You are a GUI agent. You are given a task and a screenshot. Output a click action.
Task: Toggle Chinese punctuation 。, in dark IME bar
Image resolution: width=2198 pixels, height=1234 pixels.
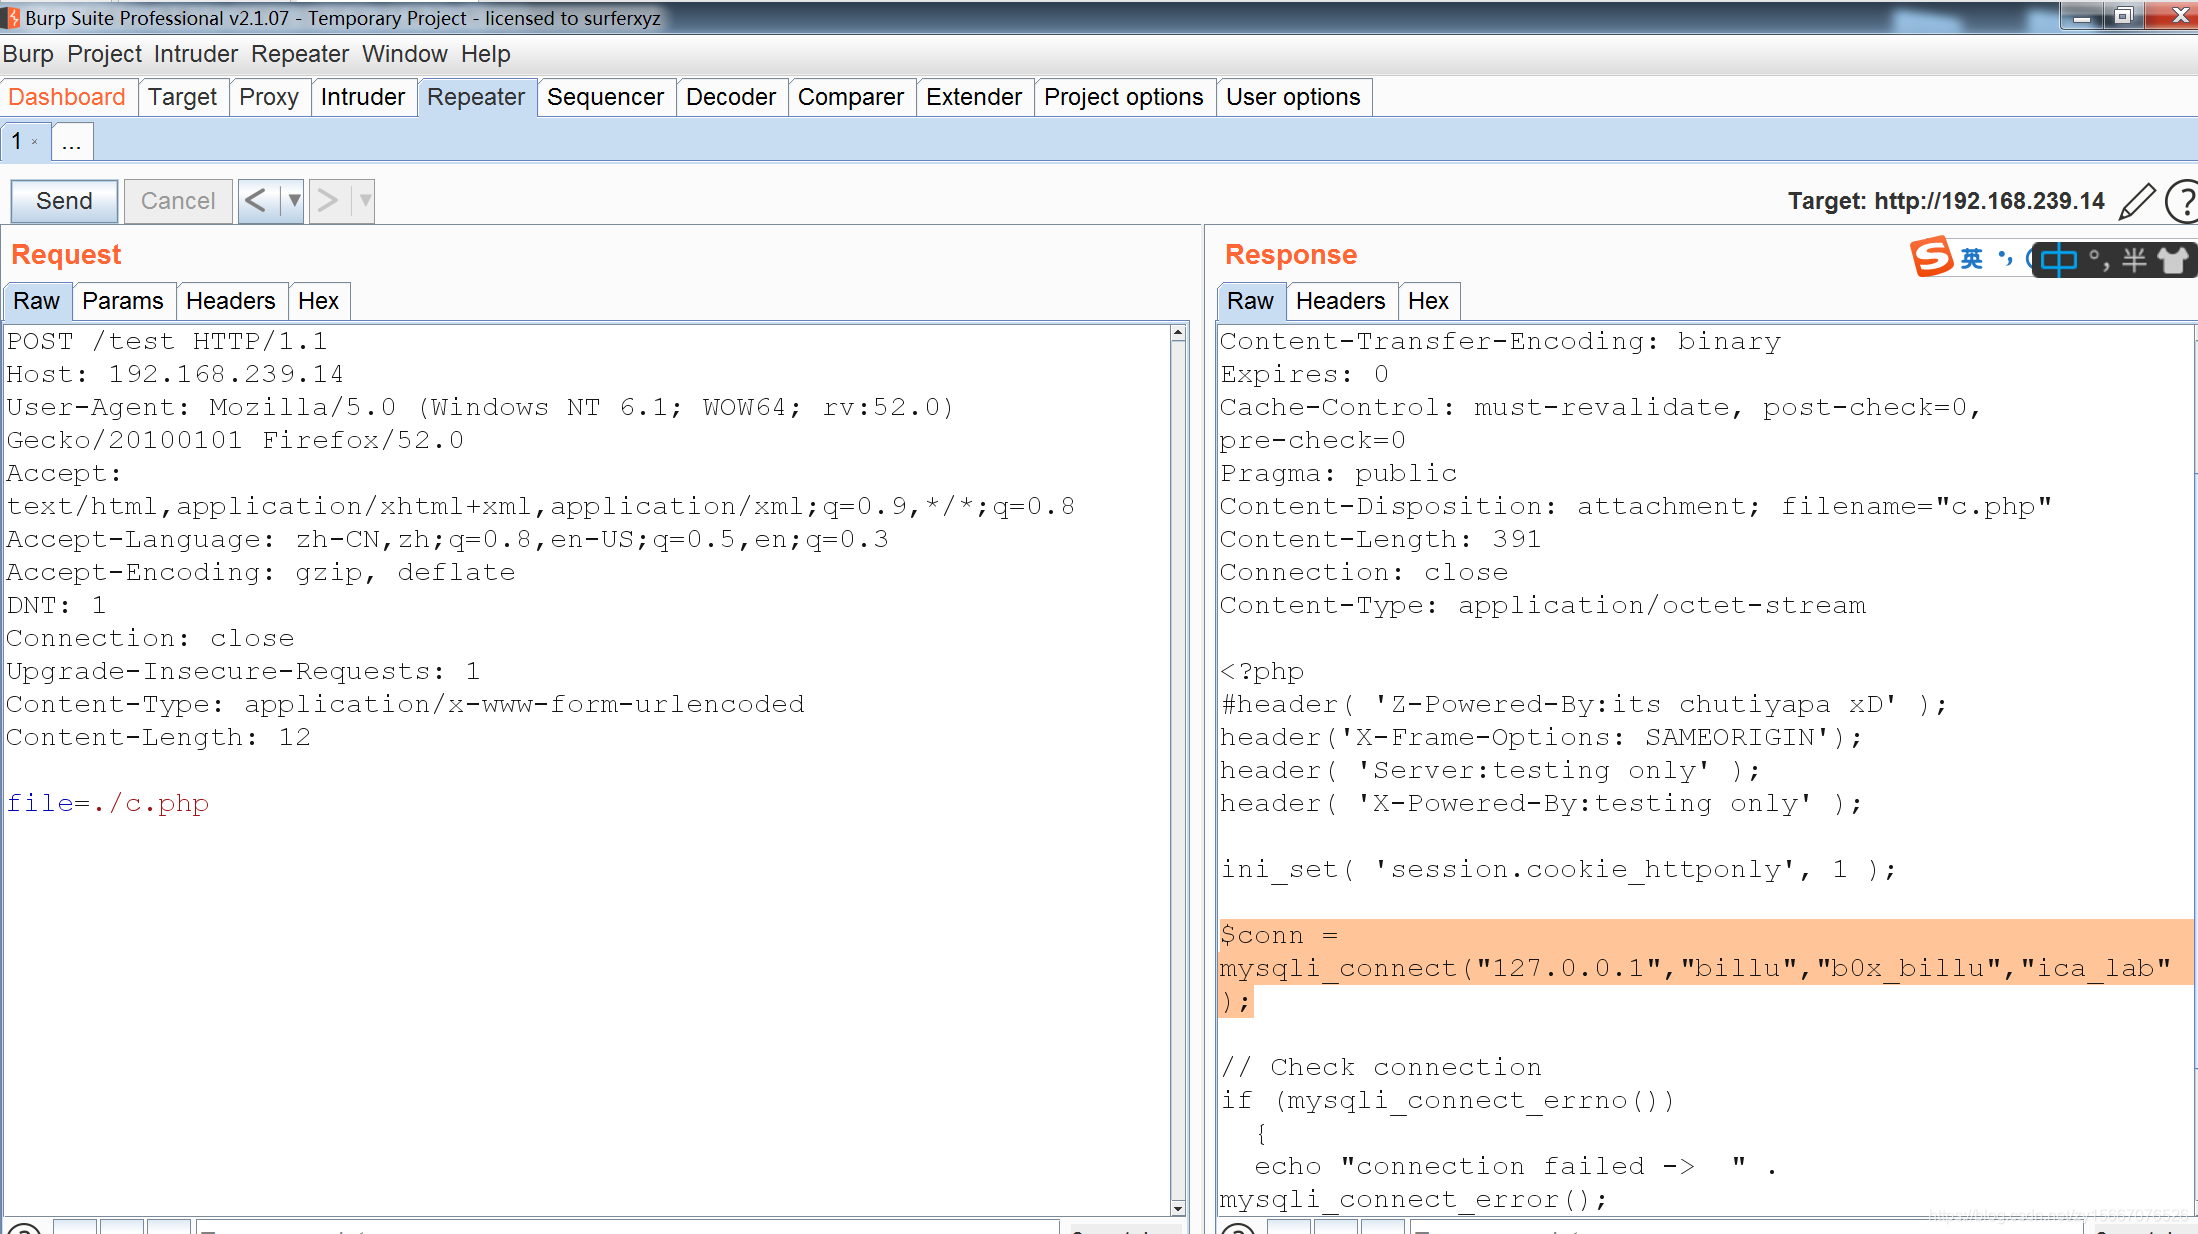[2099, 260]
